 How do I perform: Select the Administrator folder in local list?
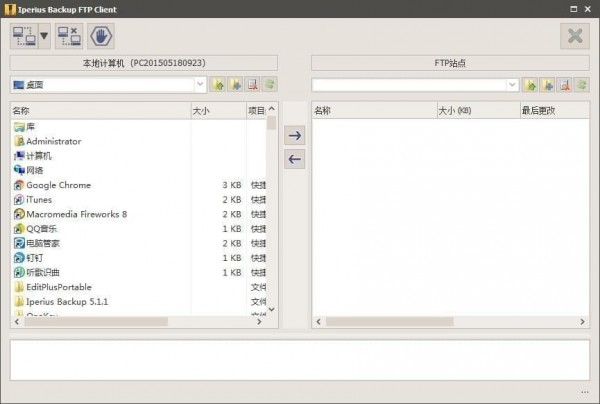pos(53,141)
